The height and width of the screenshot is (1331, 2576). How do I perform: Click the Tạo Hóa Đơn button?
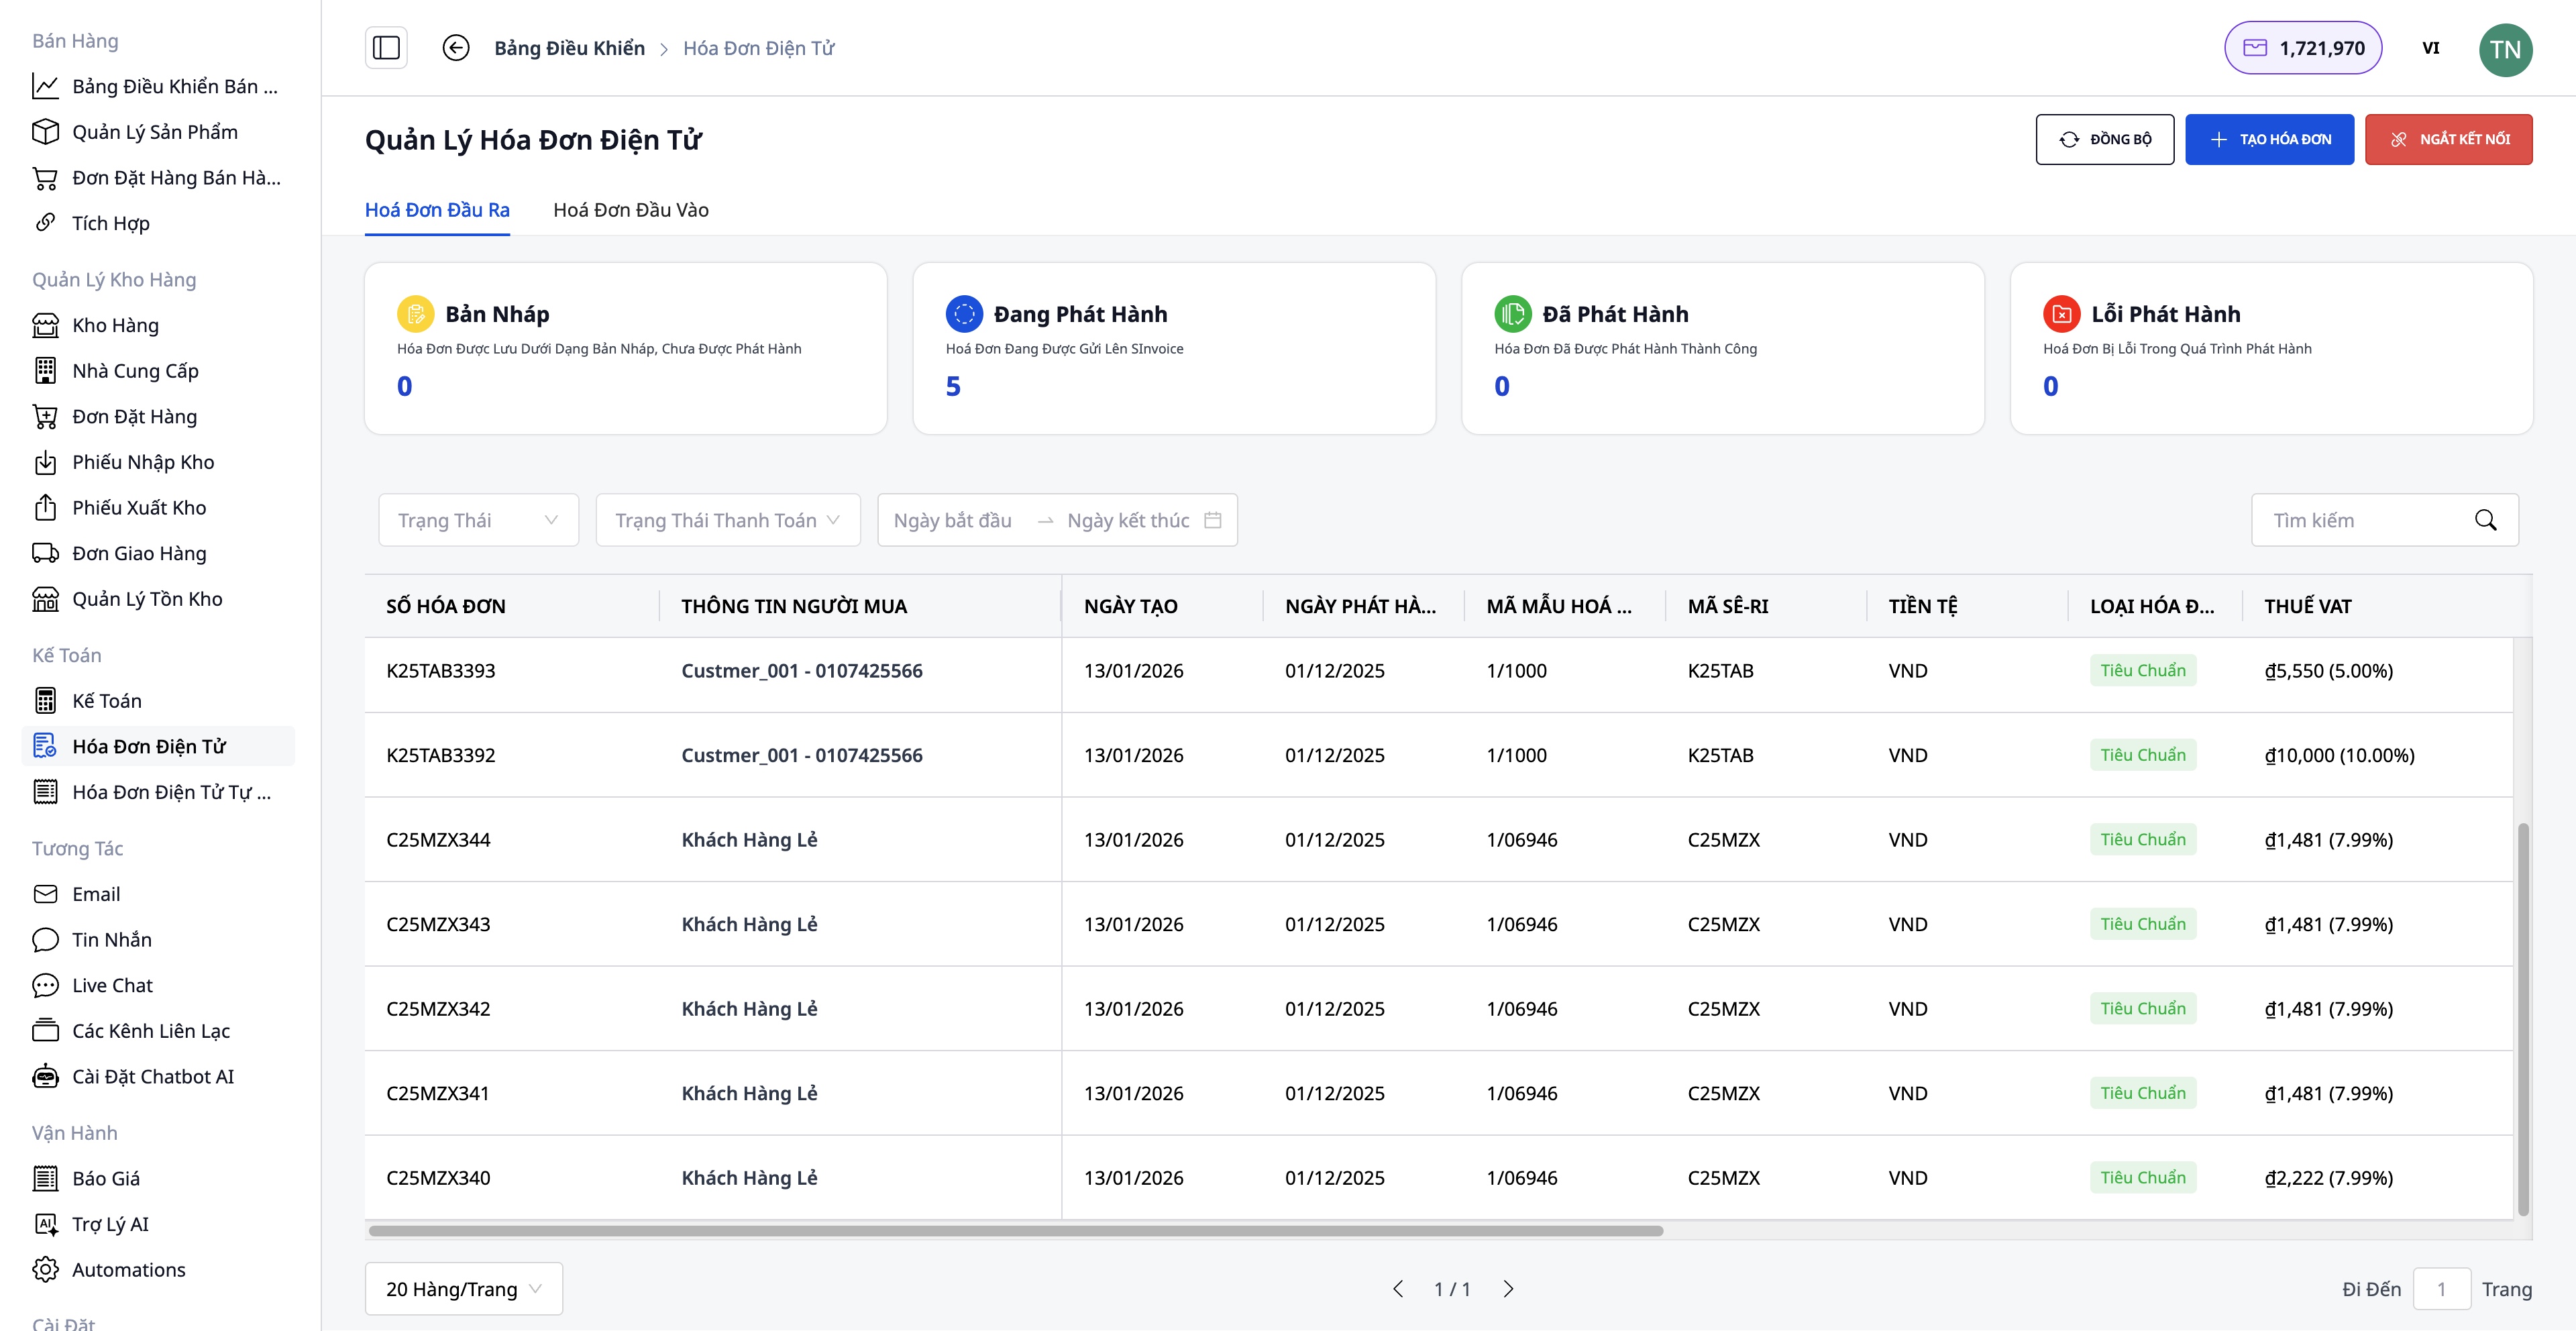click(x=2269, y=139)
